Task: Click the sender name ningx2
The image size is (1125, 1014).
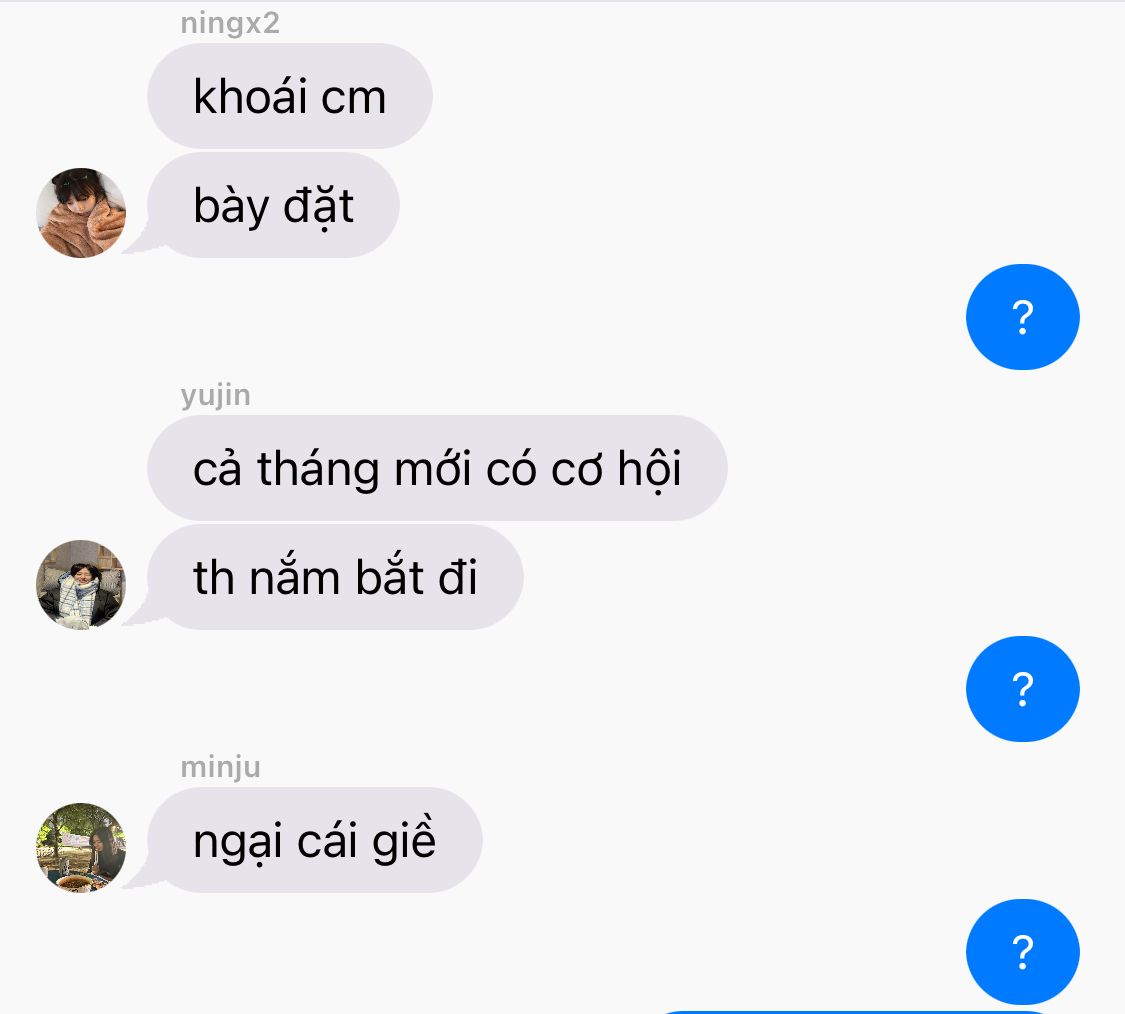Action: 230,24
